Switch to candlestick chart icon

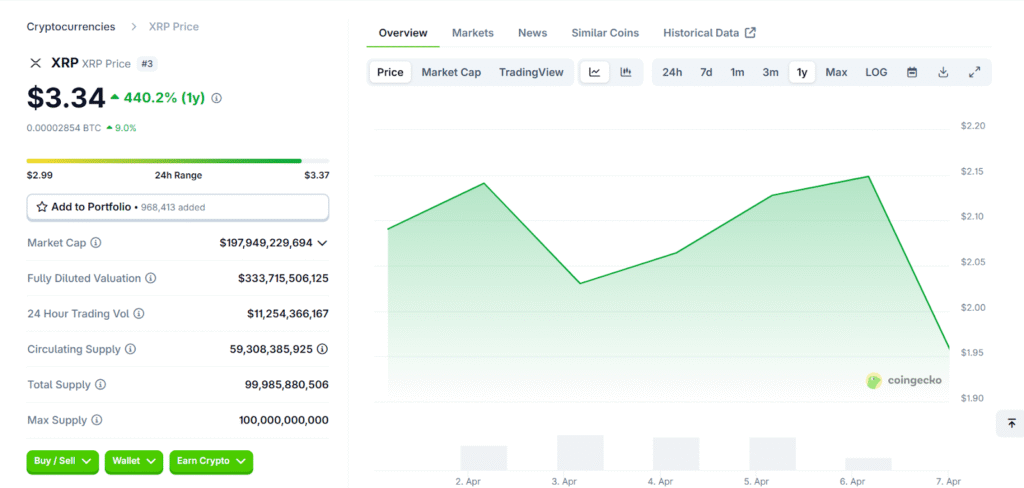click(x=626, y=73)
